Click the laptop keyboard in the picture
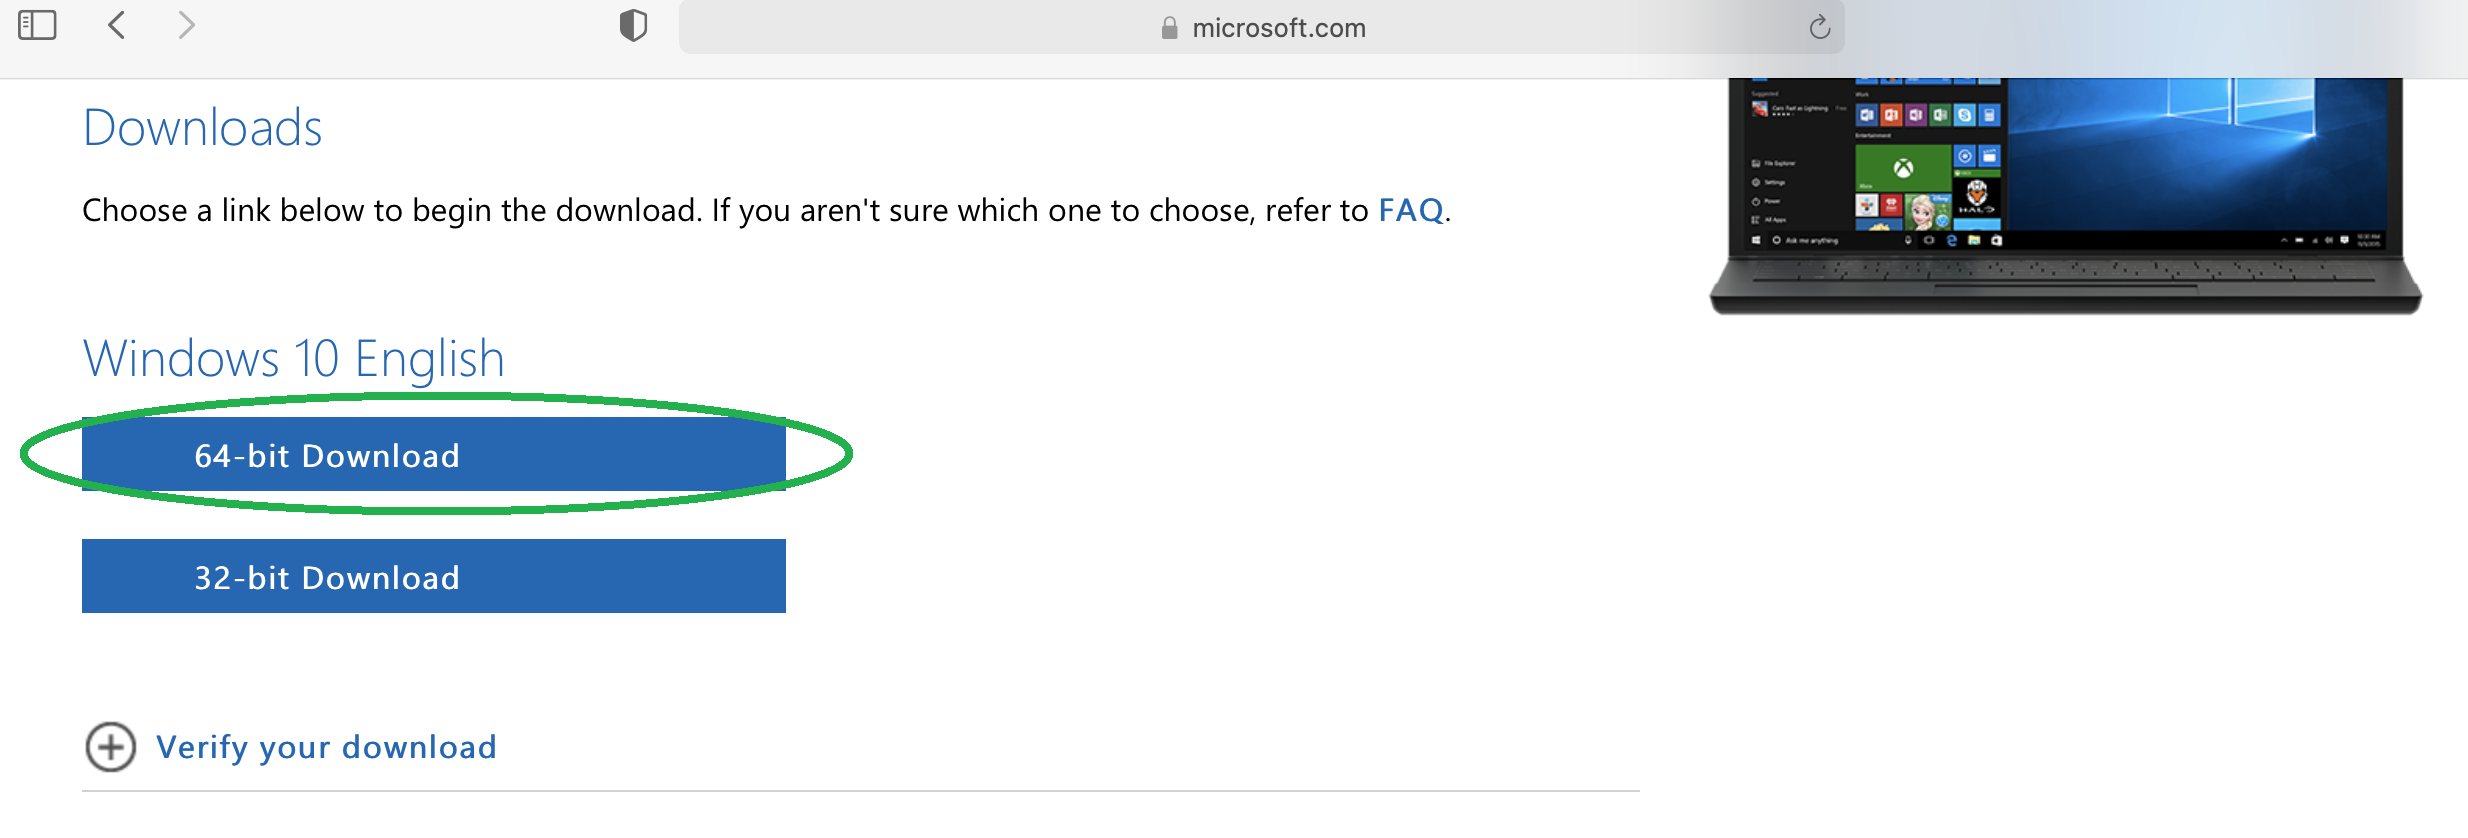 2065,272
